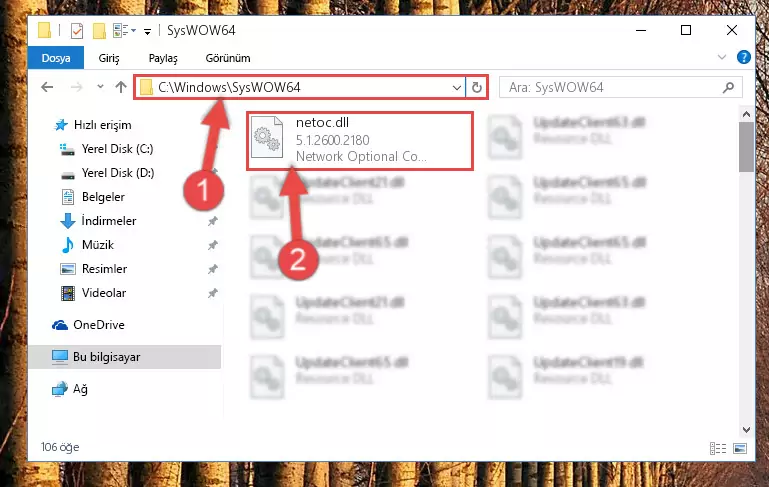The width and height of the screenshot is (769, 487).
Task: Open Help with the blue question icon
Action: pos(743,57)
